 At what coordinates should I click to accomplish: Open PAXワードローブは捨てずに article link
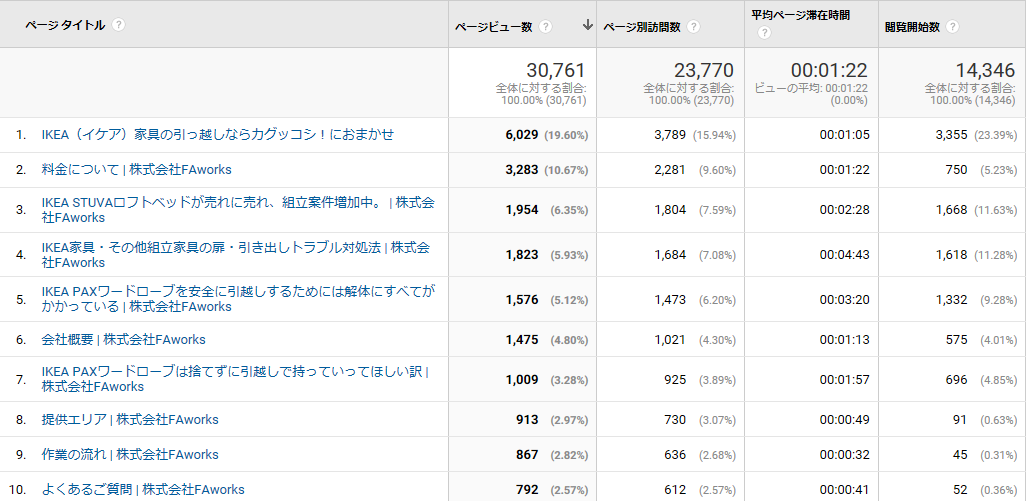click(235, 379)
